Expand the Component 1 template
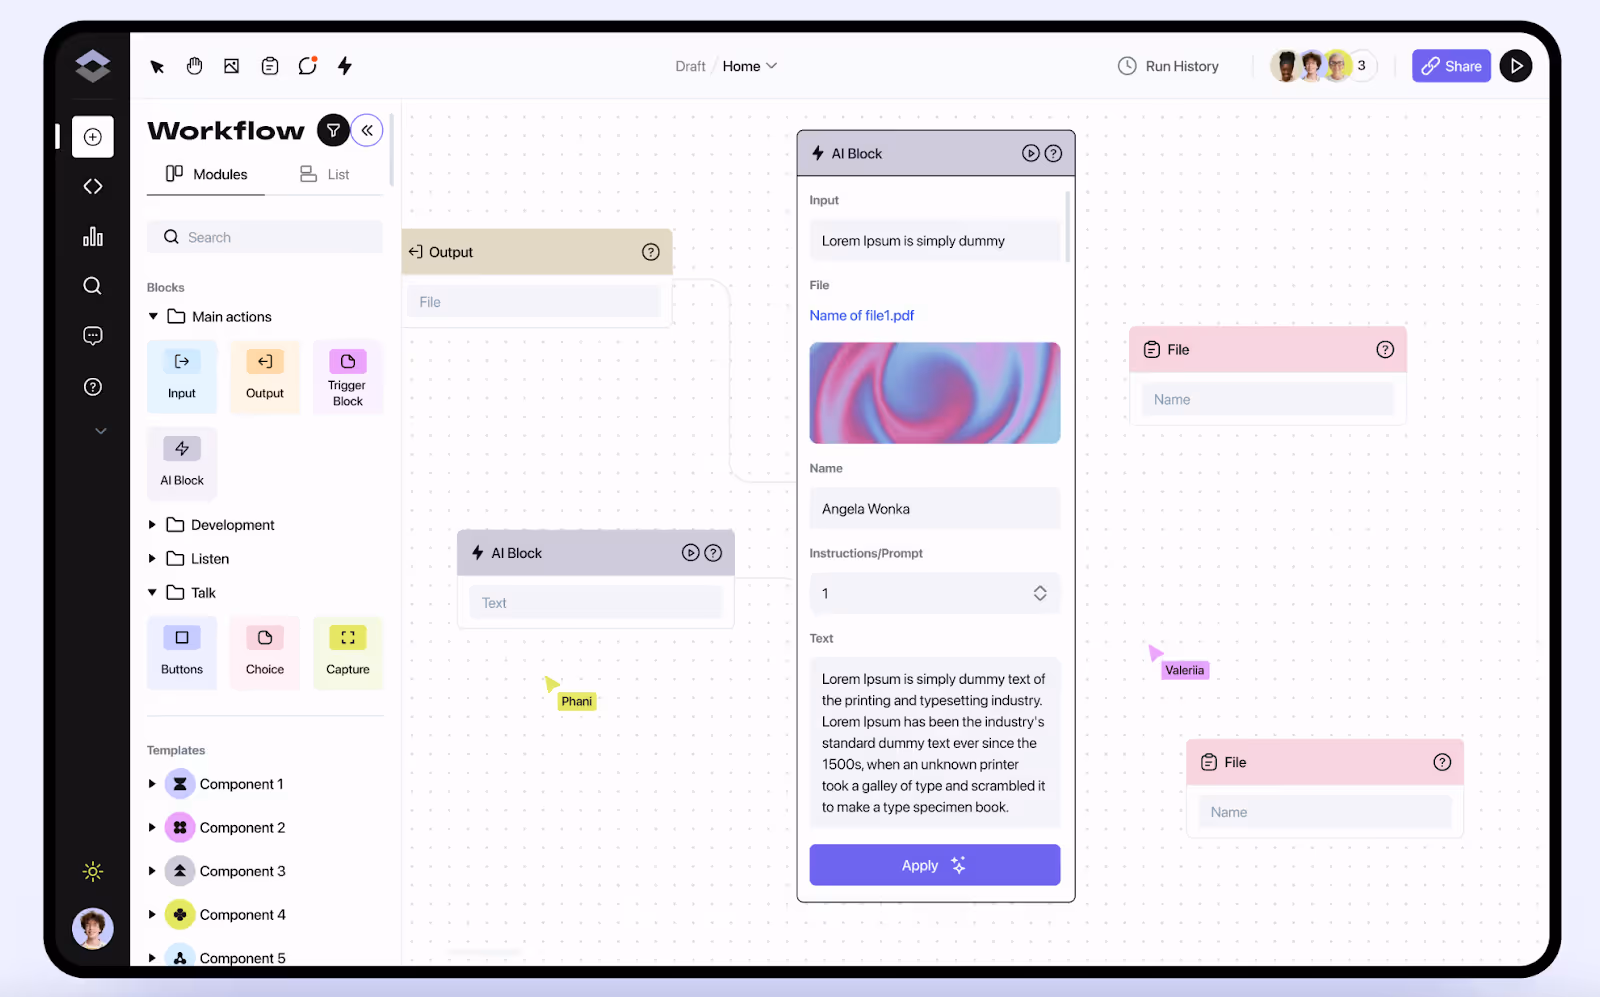 [x=152, y=783]
